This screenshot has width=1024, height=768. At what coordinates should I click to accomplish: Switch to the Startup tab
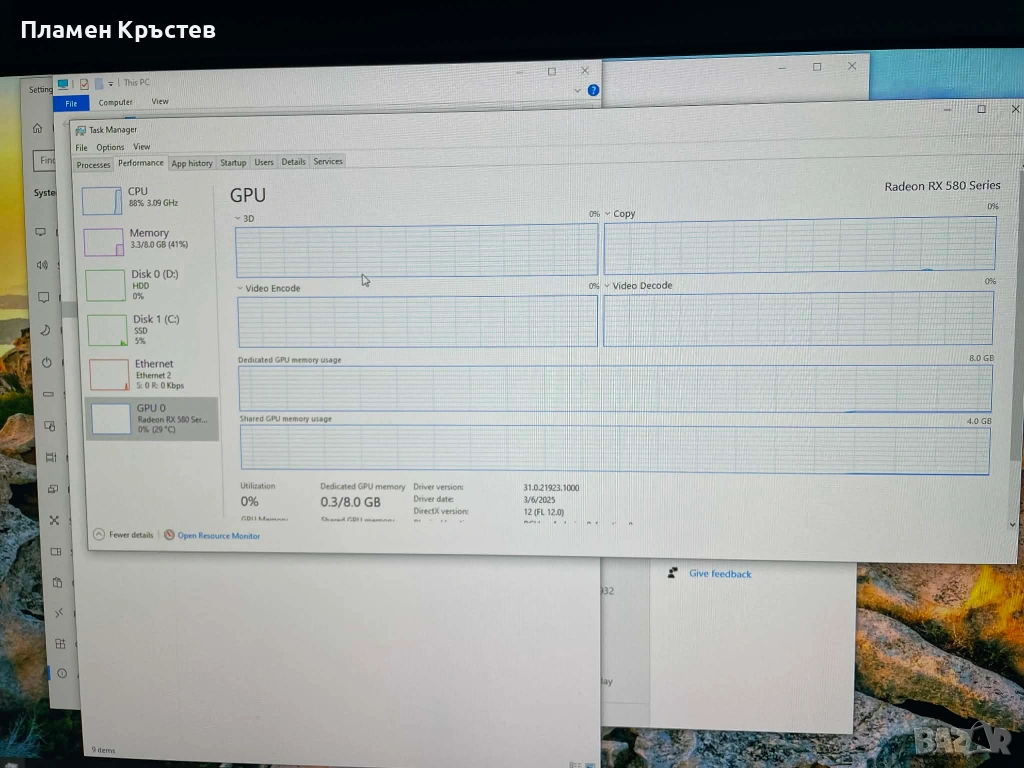[233, 162]
